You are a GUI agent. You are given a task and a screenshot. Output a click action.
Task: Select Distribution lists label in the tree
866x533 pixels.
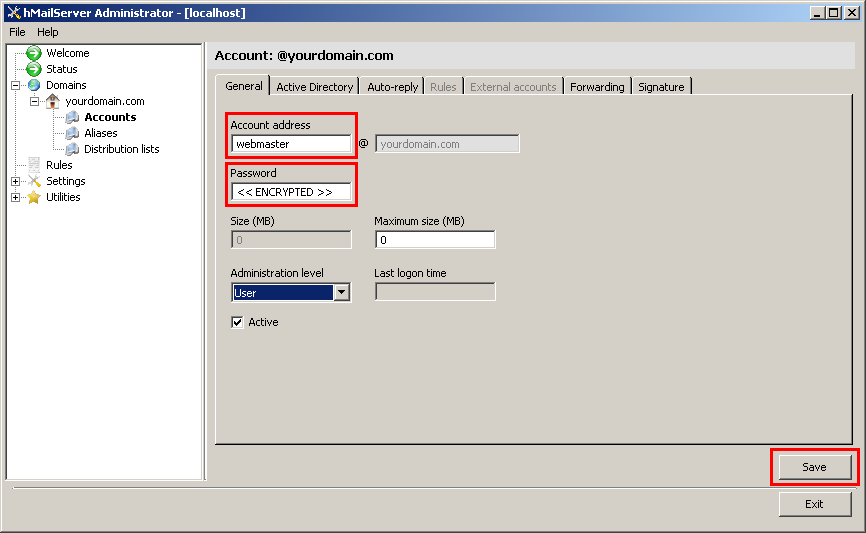point(122,149)
